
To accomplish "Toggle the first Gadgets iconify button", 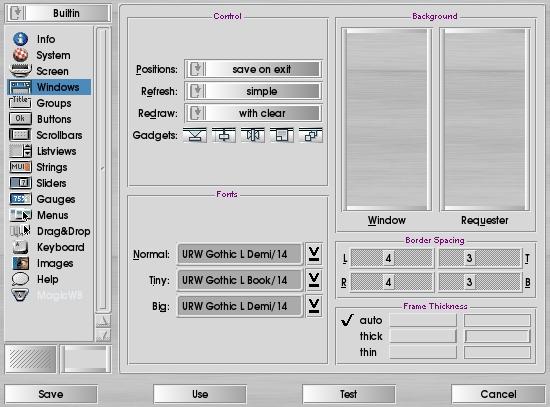I will tap(195, 135).
